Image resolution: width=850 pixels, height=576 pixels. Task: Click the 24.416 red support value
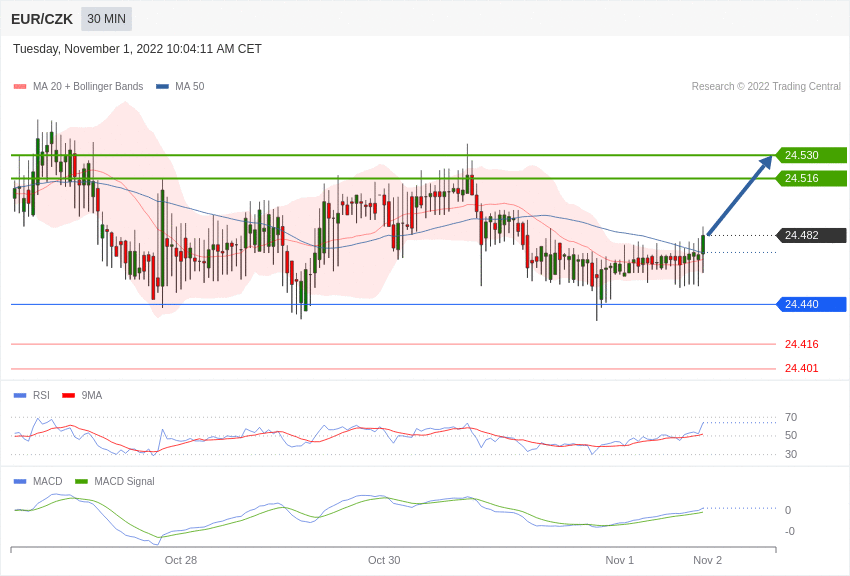[x=802, y=344]
